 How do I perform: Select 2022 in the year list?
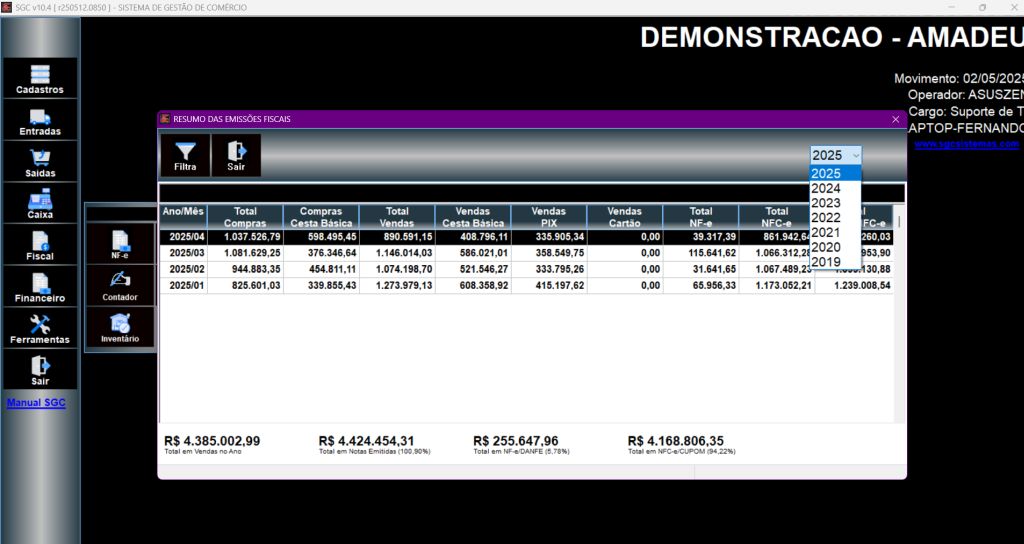coord(835,217)
